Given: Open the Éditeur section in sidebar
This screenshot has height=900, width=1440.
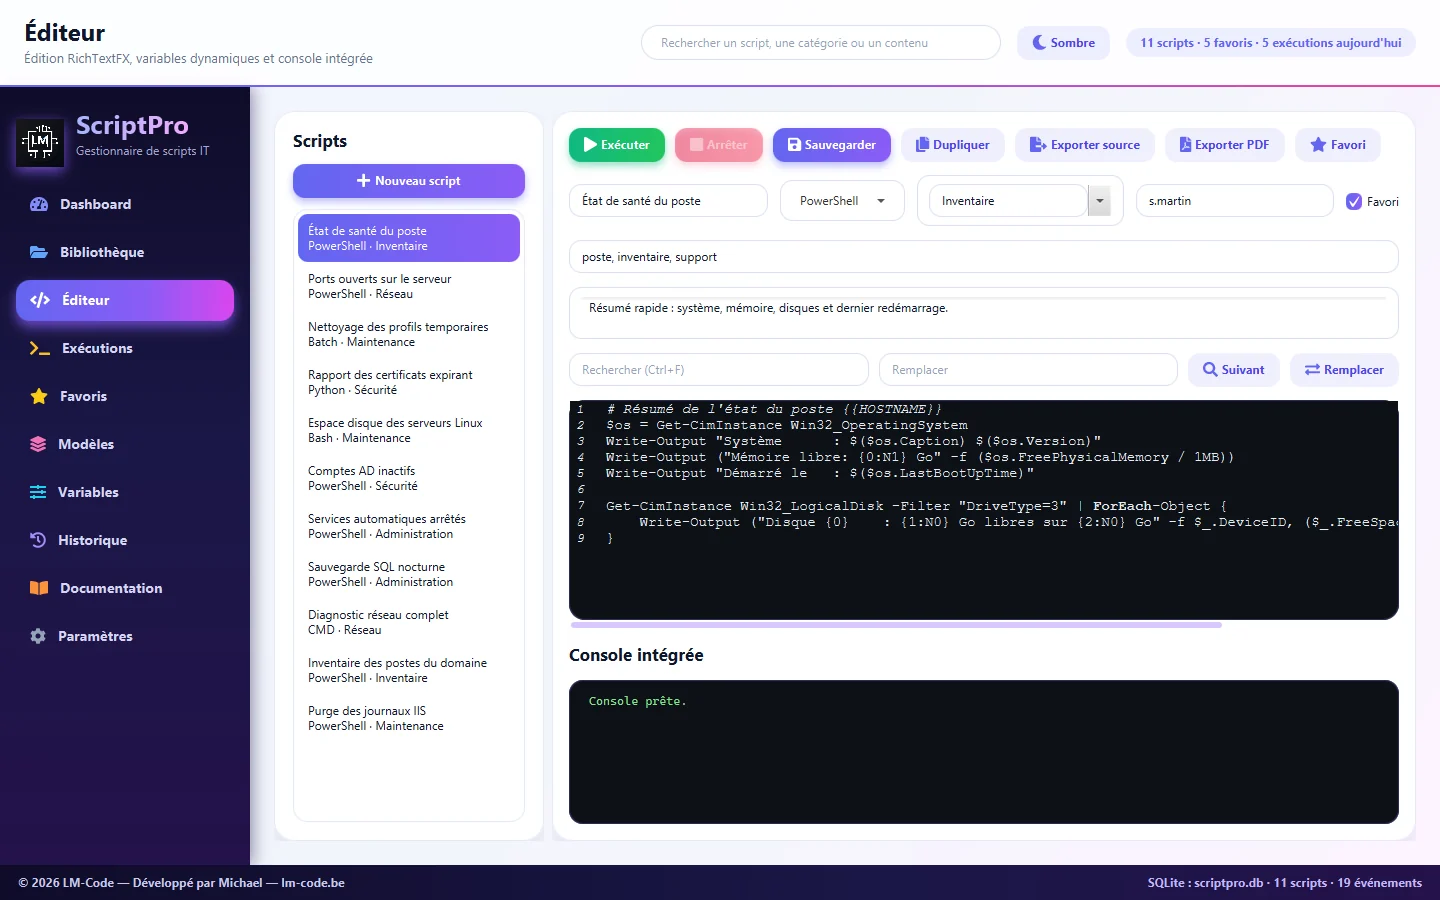Looking at the screenshot, I should click(x=125, y=300).
